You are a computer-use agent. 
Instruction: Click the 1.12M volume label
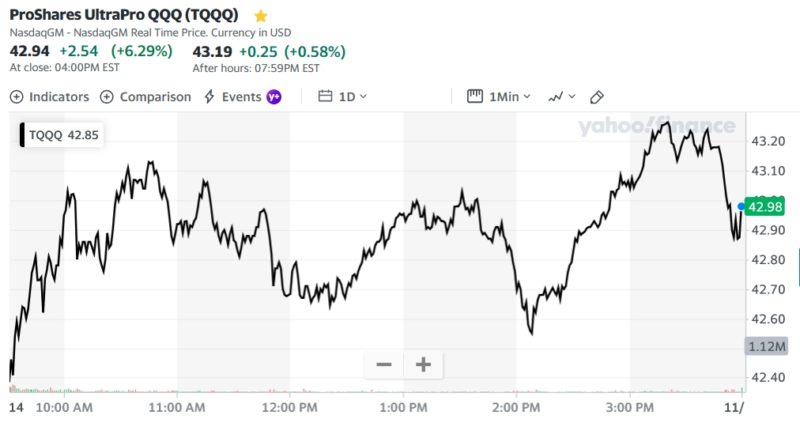[767, 346]
